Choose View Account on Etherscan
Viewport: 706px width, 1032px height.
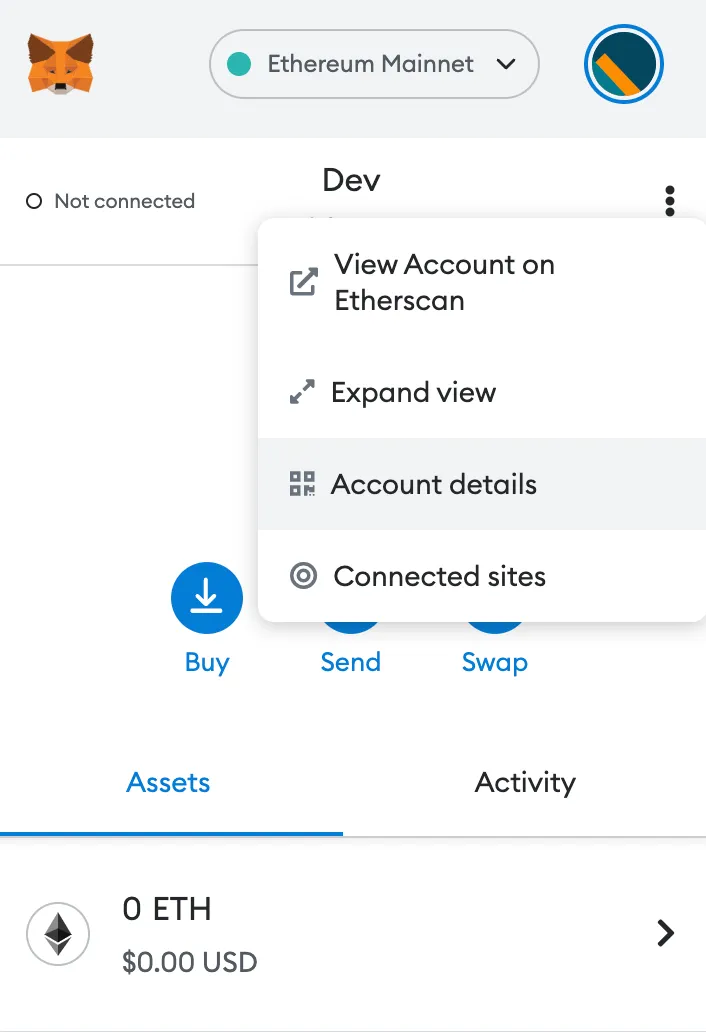444,282
